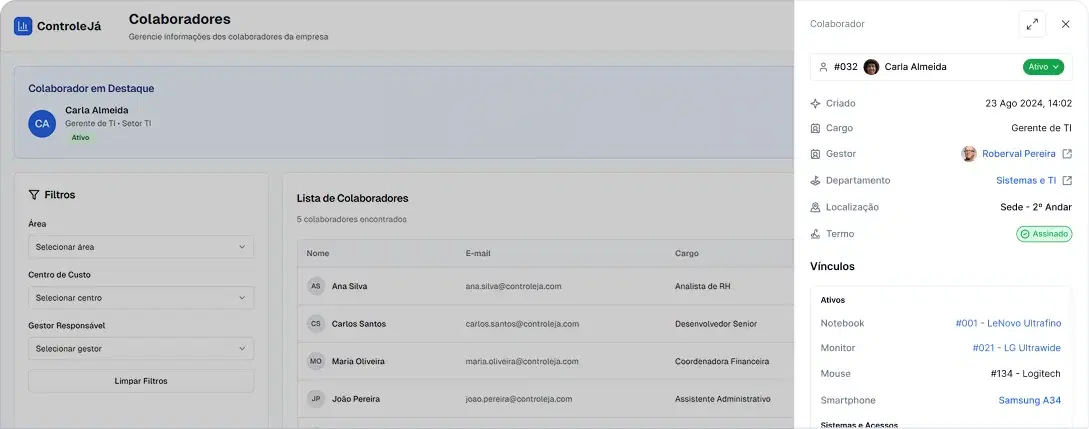Open the Selecionar gestor dropdown
The width and height of the screenshot is (1089, 429).
[x=141, y=349]
